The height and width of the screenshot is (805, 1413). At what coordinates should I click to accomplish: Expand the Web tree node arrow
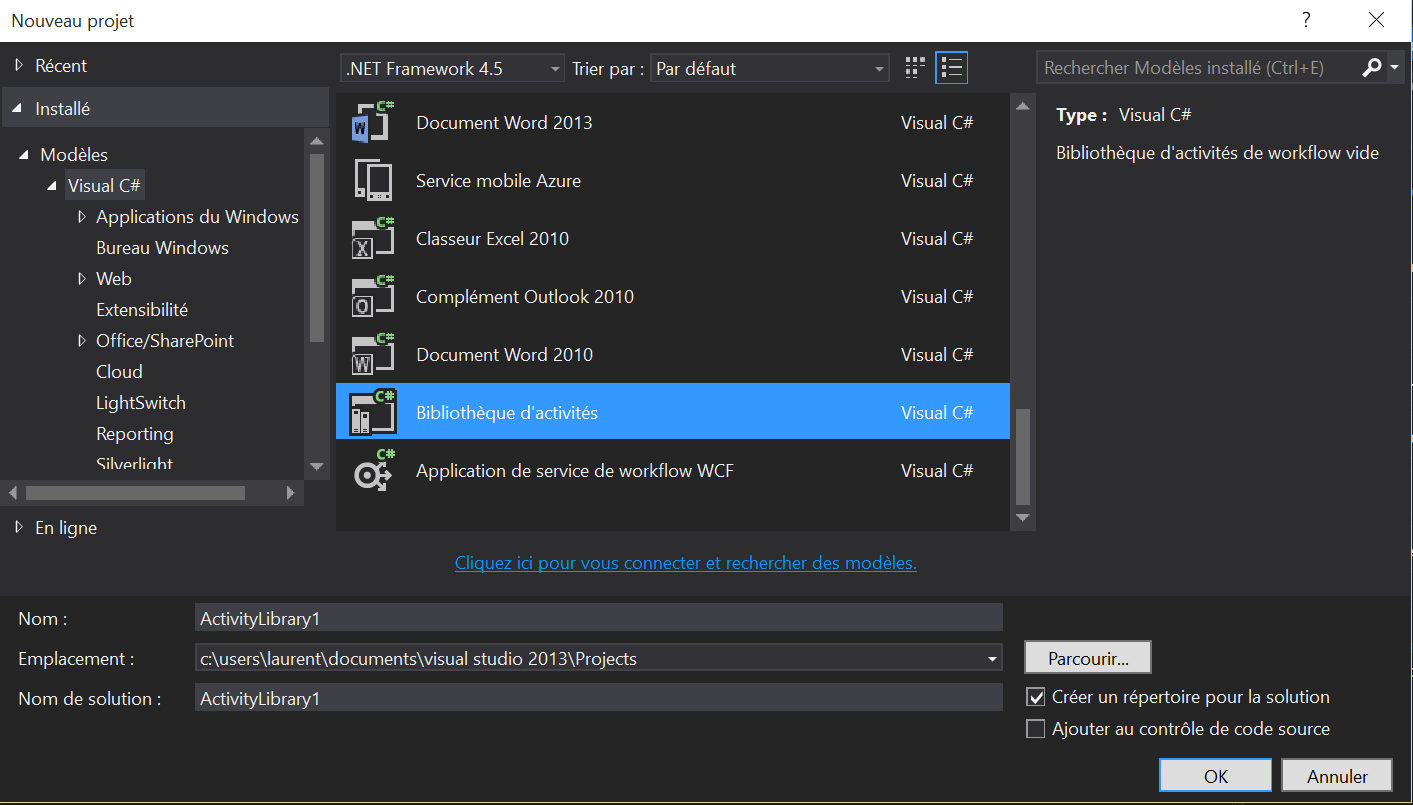tap(81, 279)
